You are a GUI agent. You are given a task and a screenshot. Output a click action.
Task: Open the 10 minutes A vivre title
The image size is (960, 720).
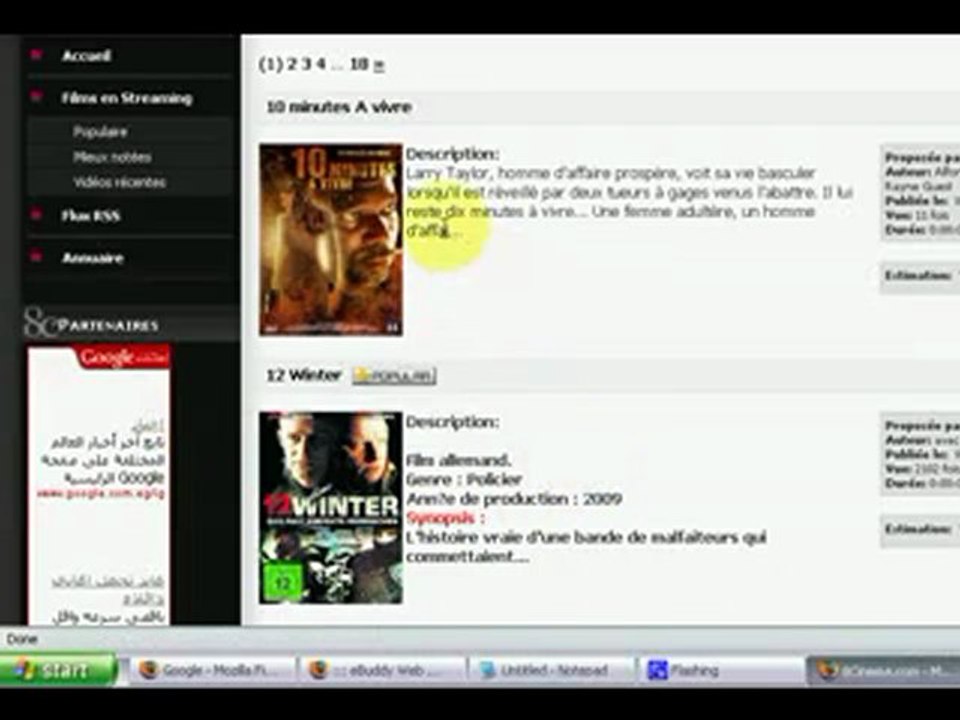339,107
